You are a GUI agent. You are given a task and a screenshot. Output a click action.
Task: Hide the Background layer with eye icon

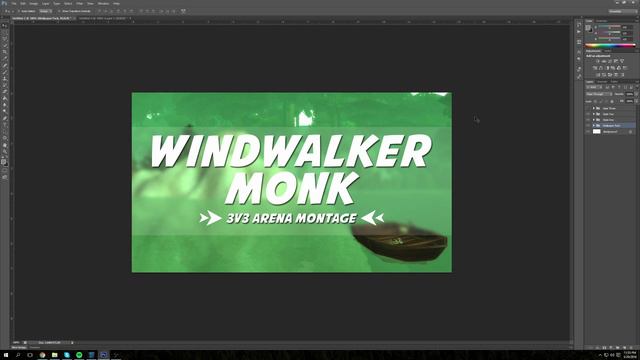(x=588, y=132)
